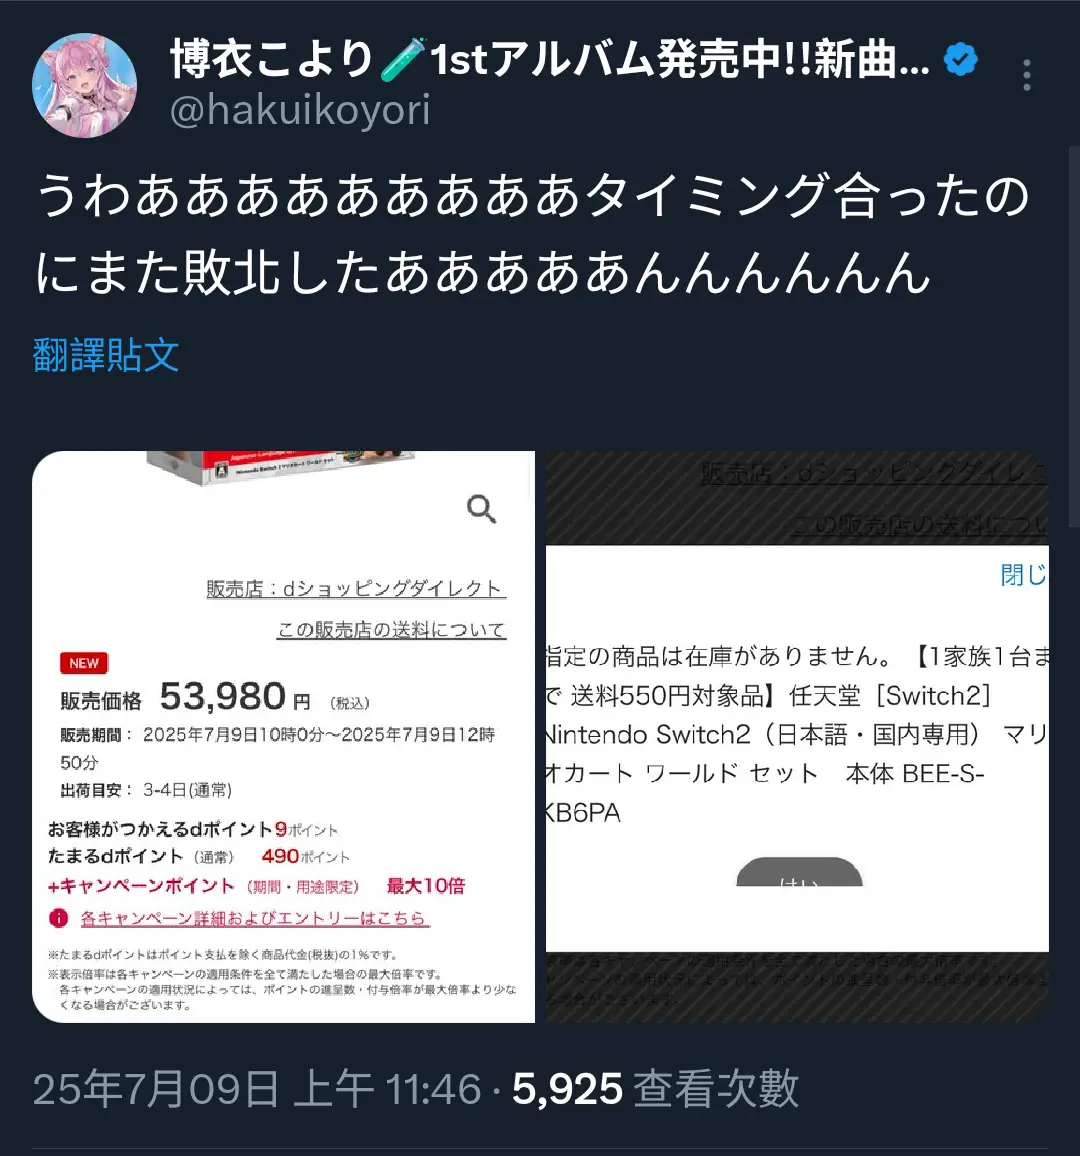Click the 閉じ close text in the popup
This screenshot has width=1080, height=1156.
(x=1024, y=574)
